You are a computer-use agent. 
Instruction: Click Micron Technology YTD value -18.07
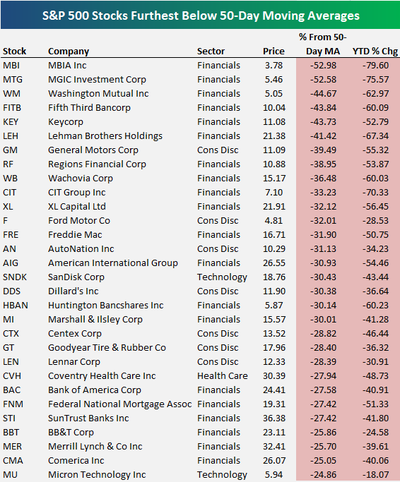[x=376, y=475]
